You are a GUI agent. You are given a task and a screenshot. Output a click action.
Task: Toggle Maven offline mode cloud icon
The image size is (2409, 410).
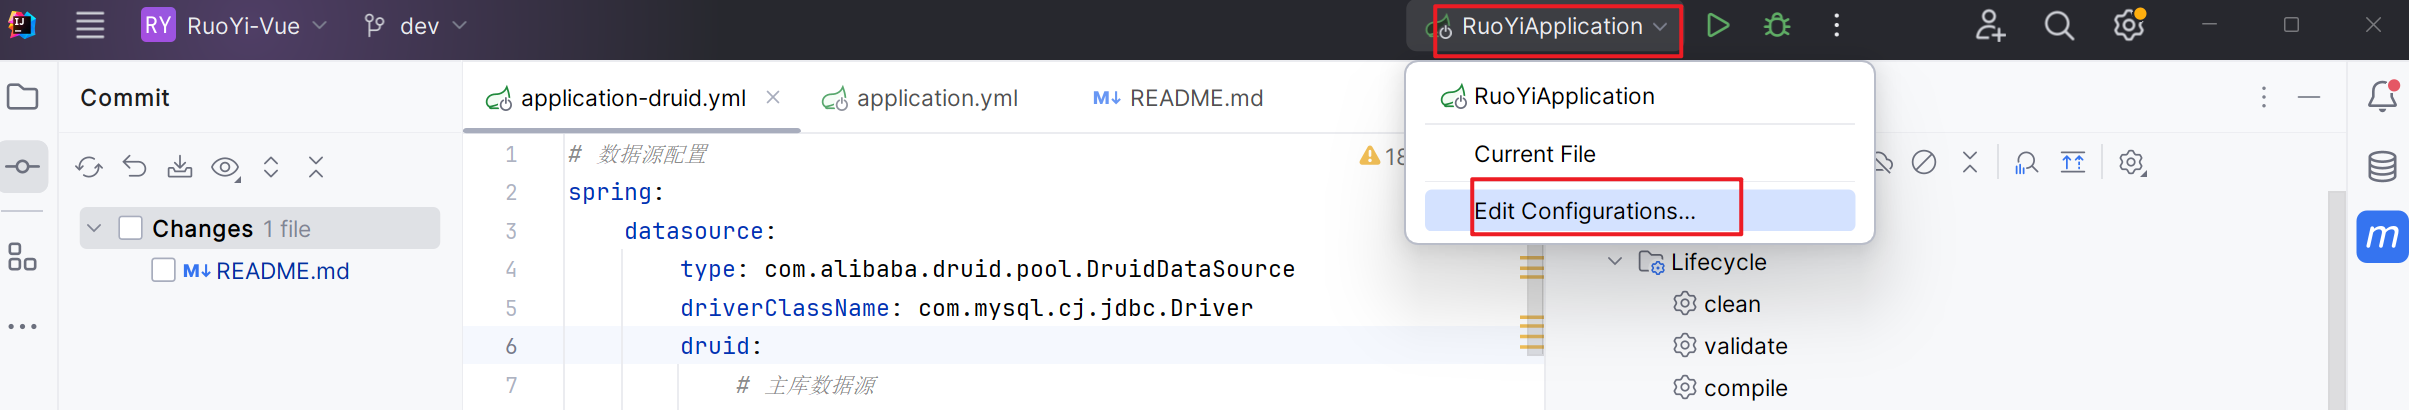[1884, 162]
